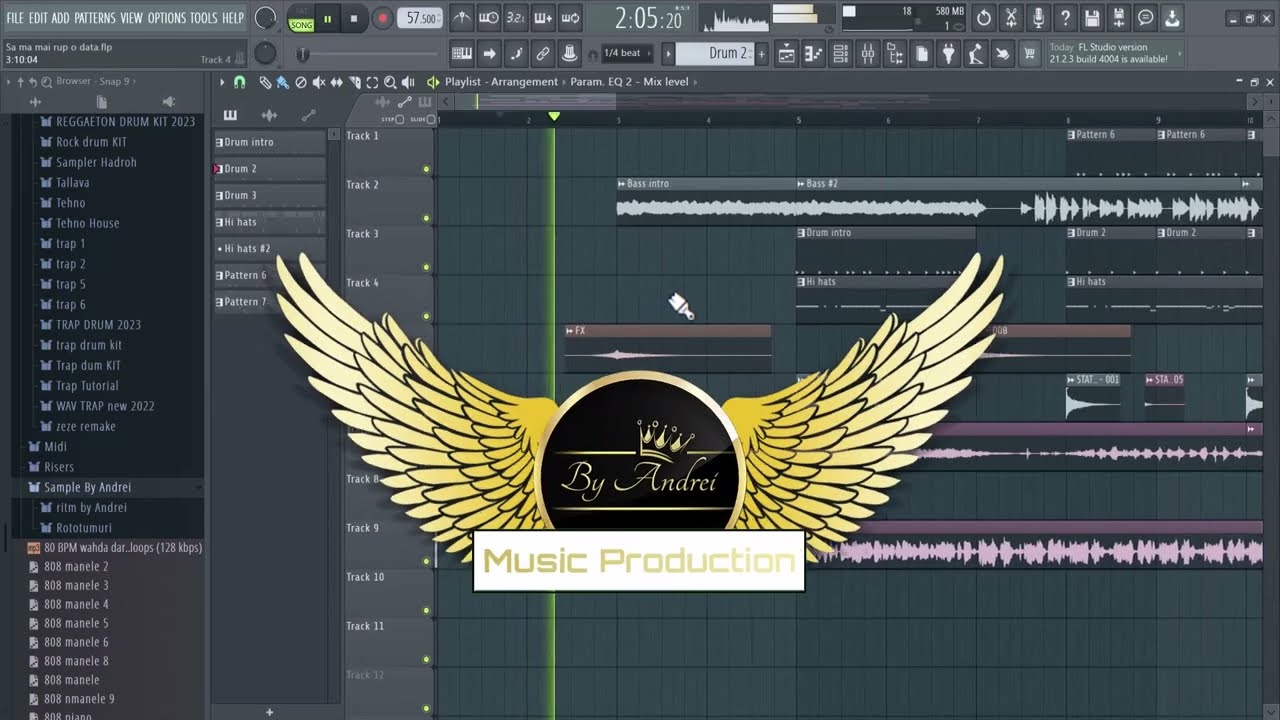The height and width of the screenshot is (720, 1280).
Task: Open the plugin picker plug icon
Action: 948,54
